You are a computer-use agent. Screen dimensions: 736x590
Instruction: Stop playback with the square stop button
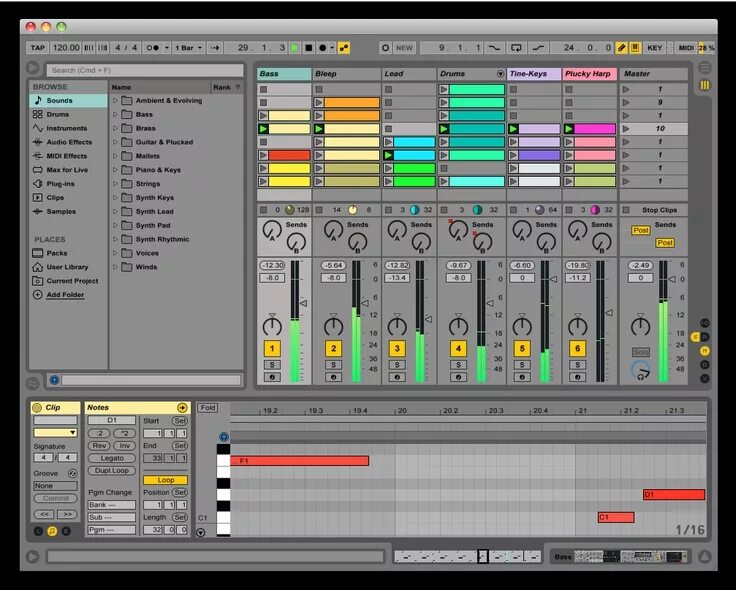point(308,47)
